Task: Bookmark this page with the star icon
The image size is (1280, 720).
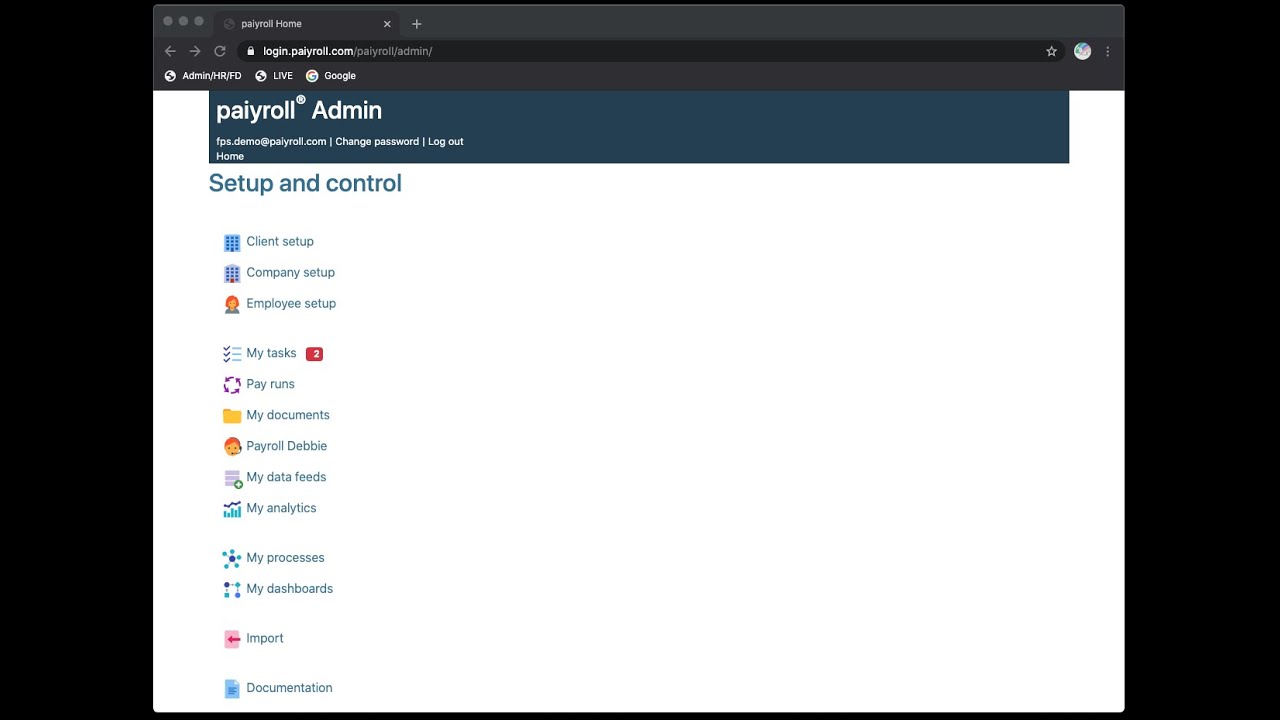Action: click(1051, 51)
